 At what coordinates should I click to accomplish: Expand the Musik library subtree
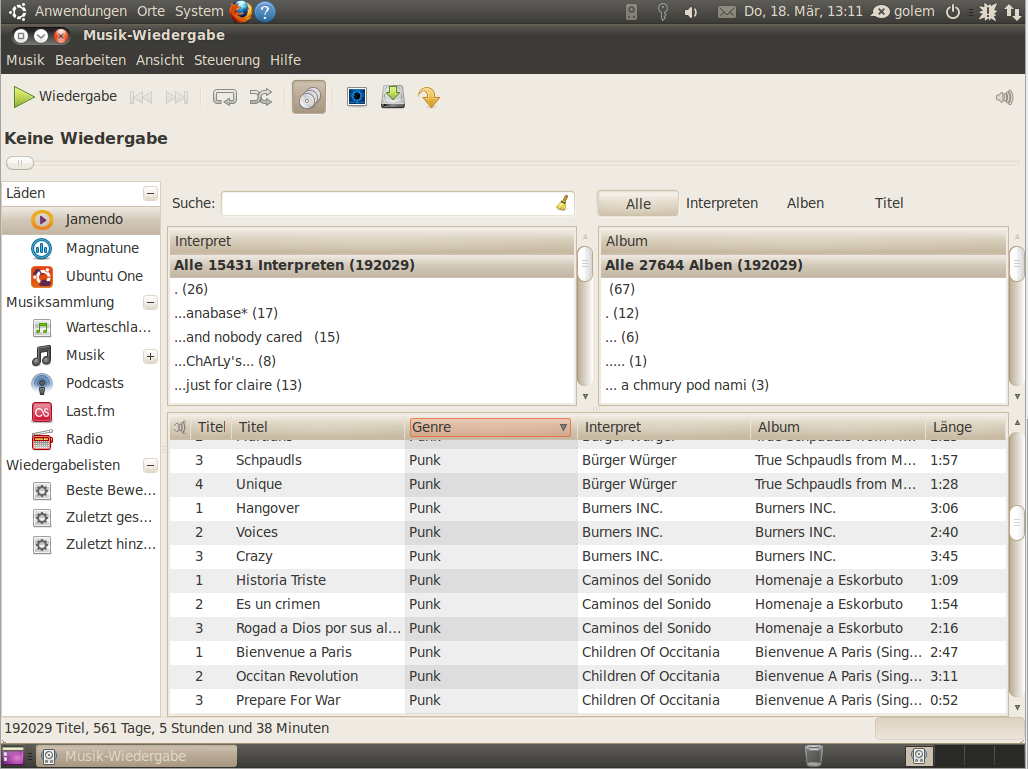pos(150,355)
